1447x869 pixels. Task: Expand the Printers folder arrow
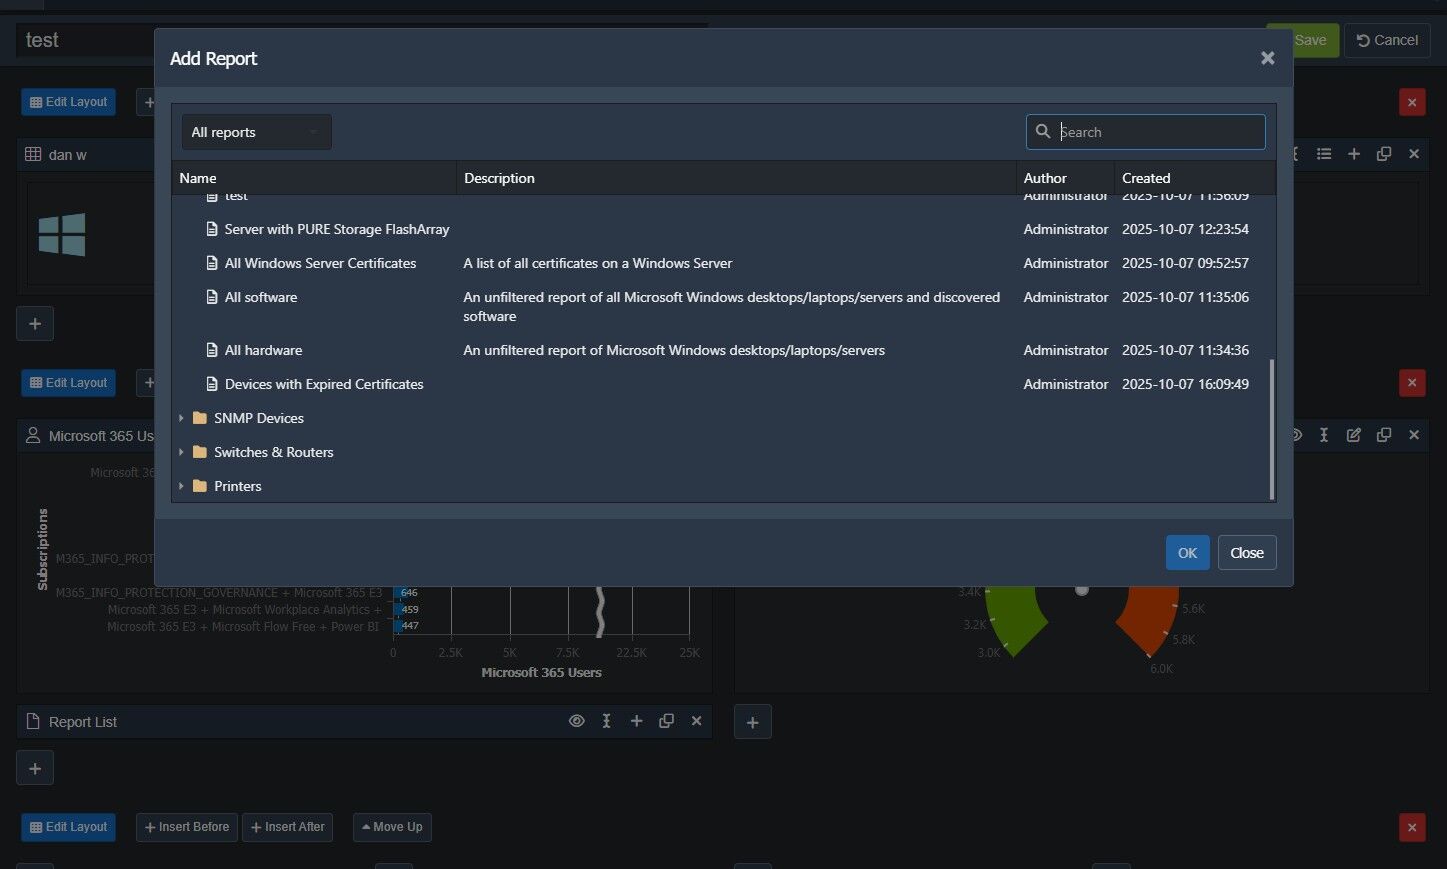tap(181, 486)
